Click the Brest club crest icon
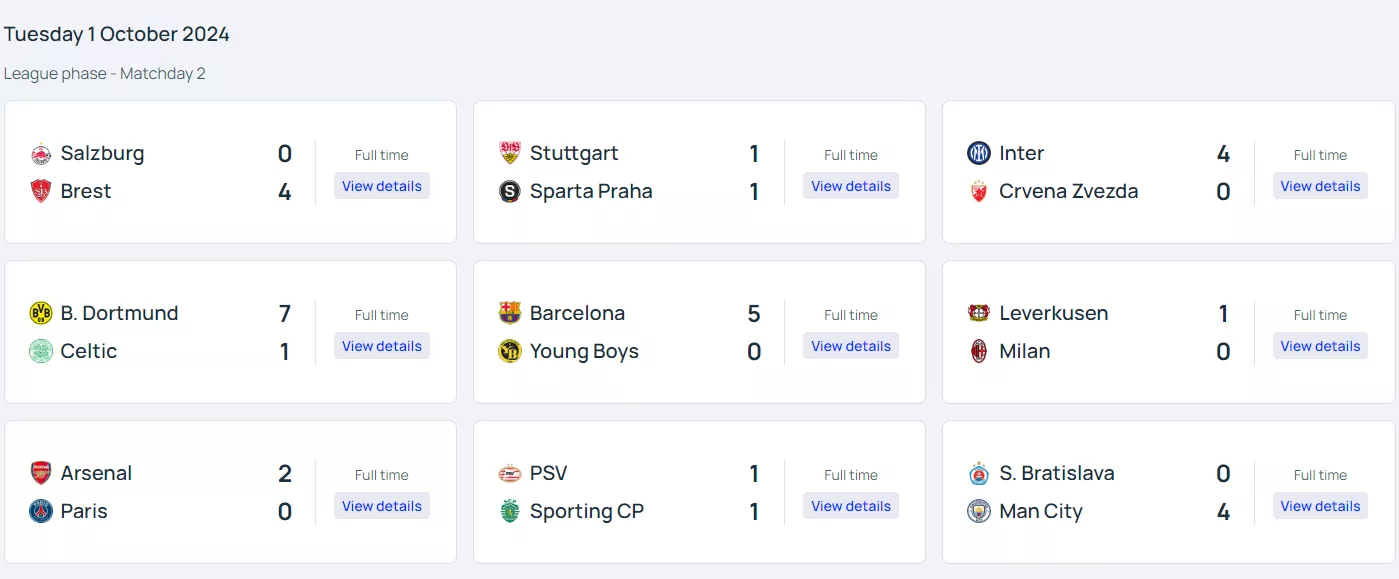 tap(41, 191)
